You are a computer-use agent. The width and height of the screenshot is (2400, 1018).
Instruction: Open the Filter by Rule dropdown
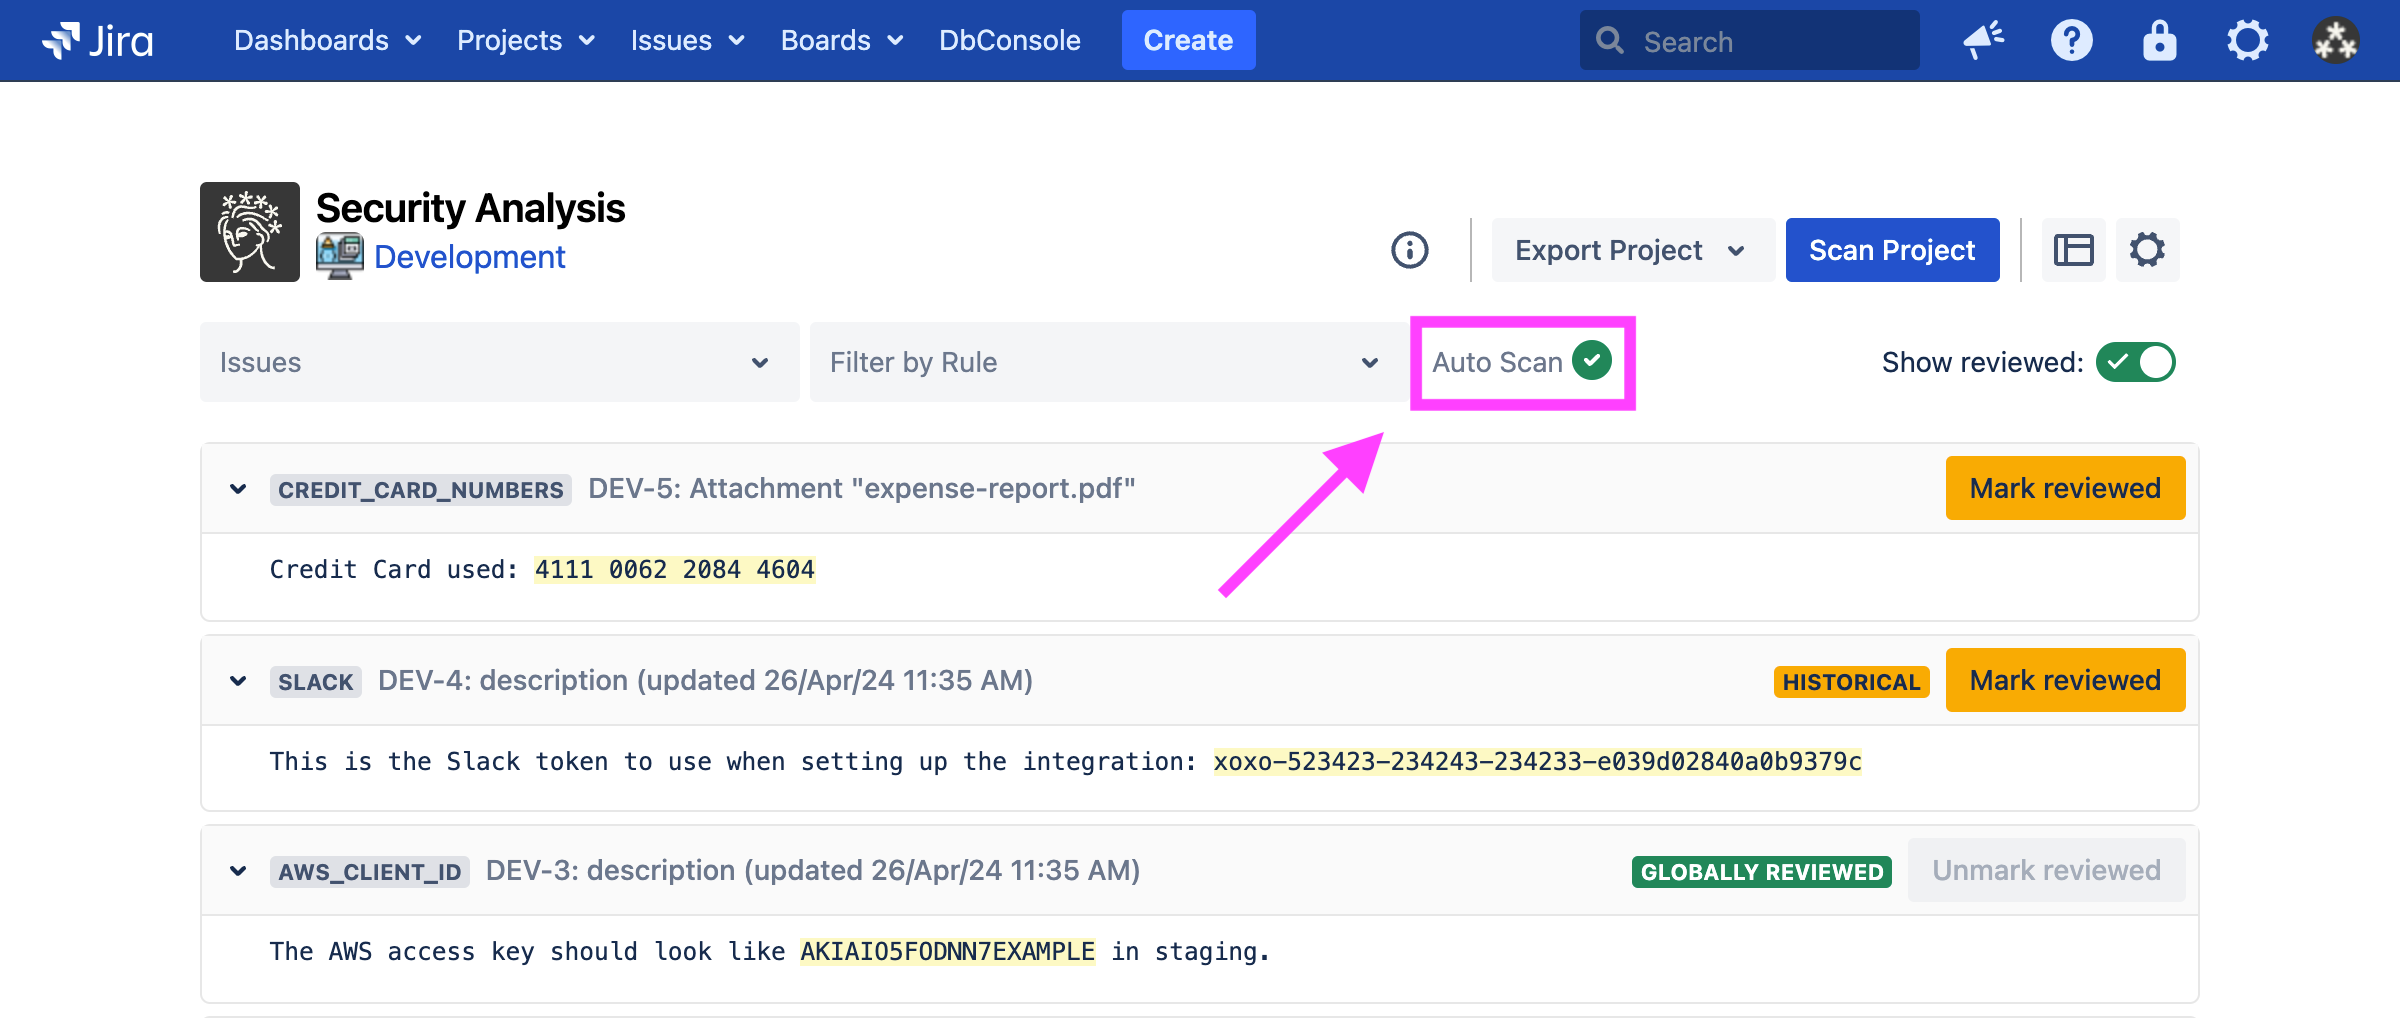[1104, 362]
